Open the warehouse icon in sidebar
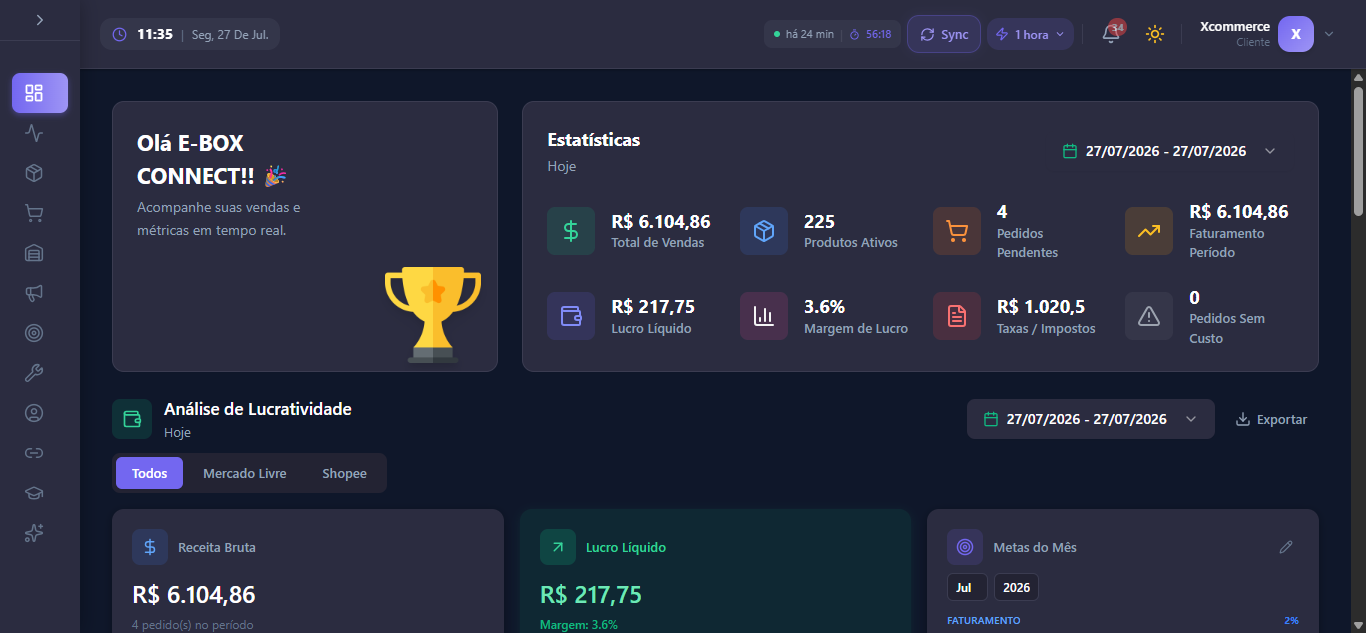The image size is (1366, 633). click(34, 253)
